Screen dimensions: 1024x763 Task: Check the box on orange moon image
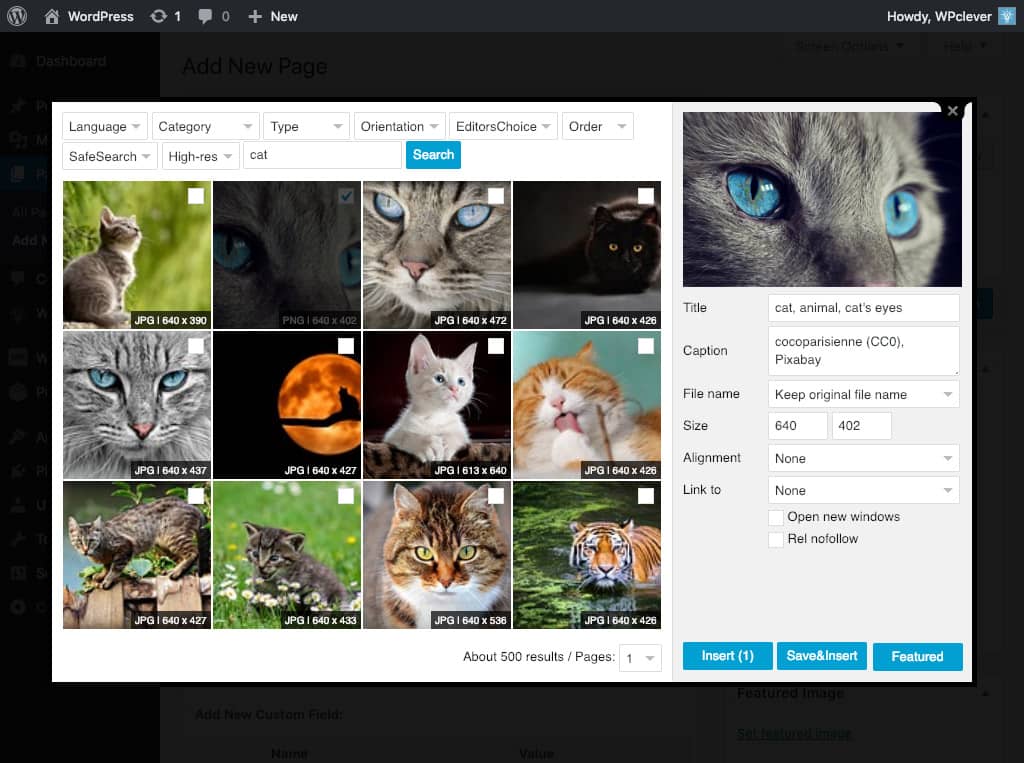point(346,346)
